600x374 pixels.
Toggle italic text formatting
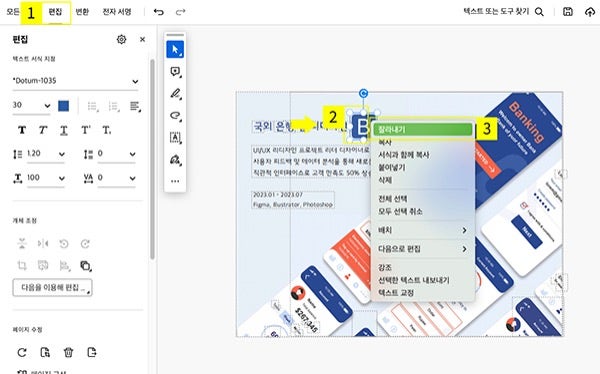tap(43, 130)
